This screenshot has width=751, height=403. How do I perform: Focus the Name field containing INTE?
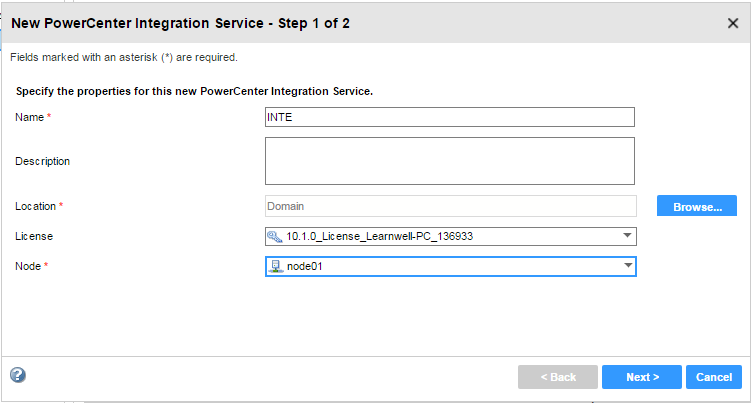[450, 117]
